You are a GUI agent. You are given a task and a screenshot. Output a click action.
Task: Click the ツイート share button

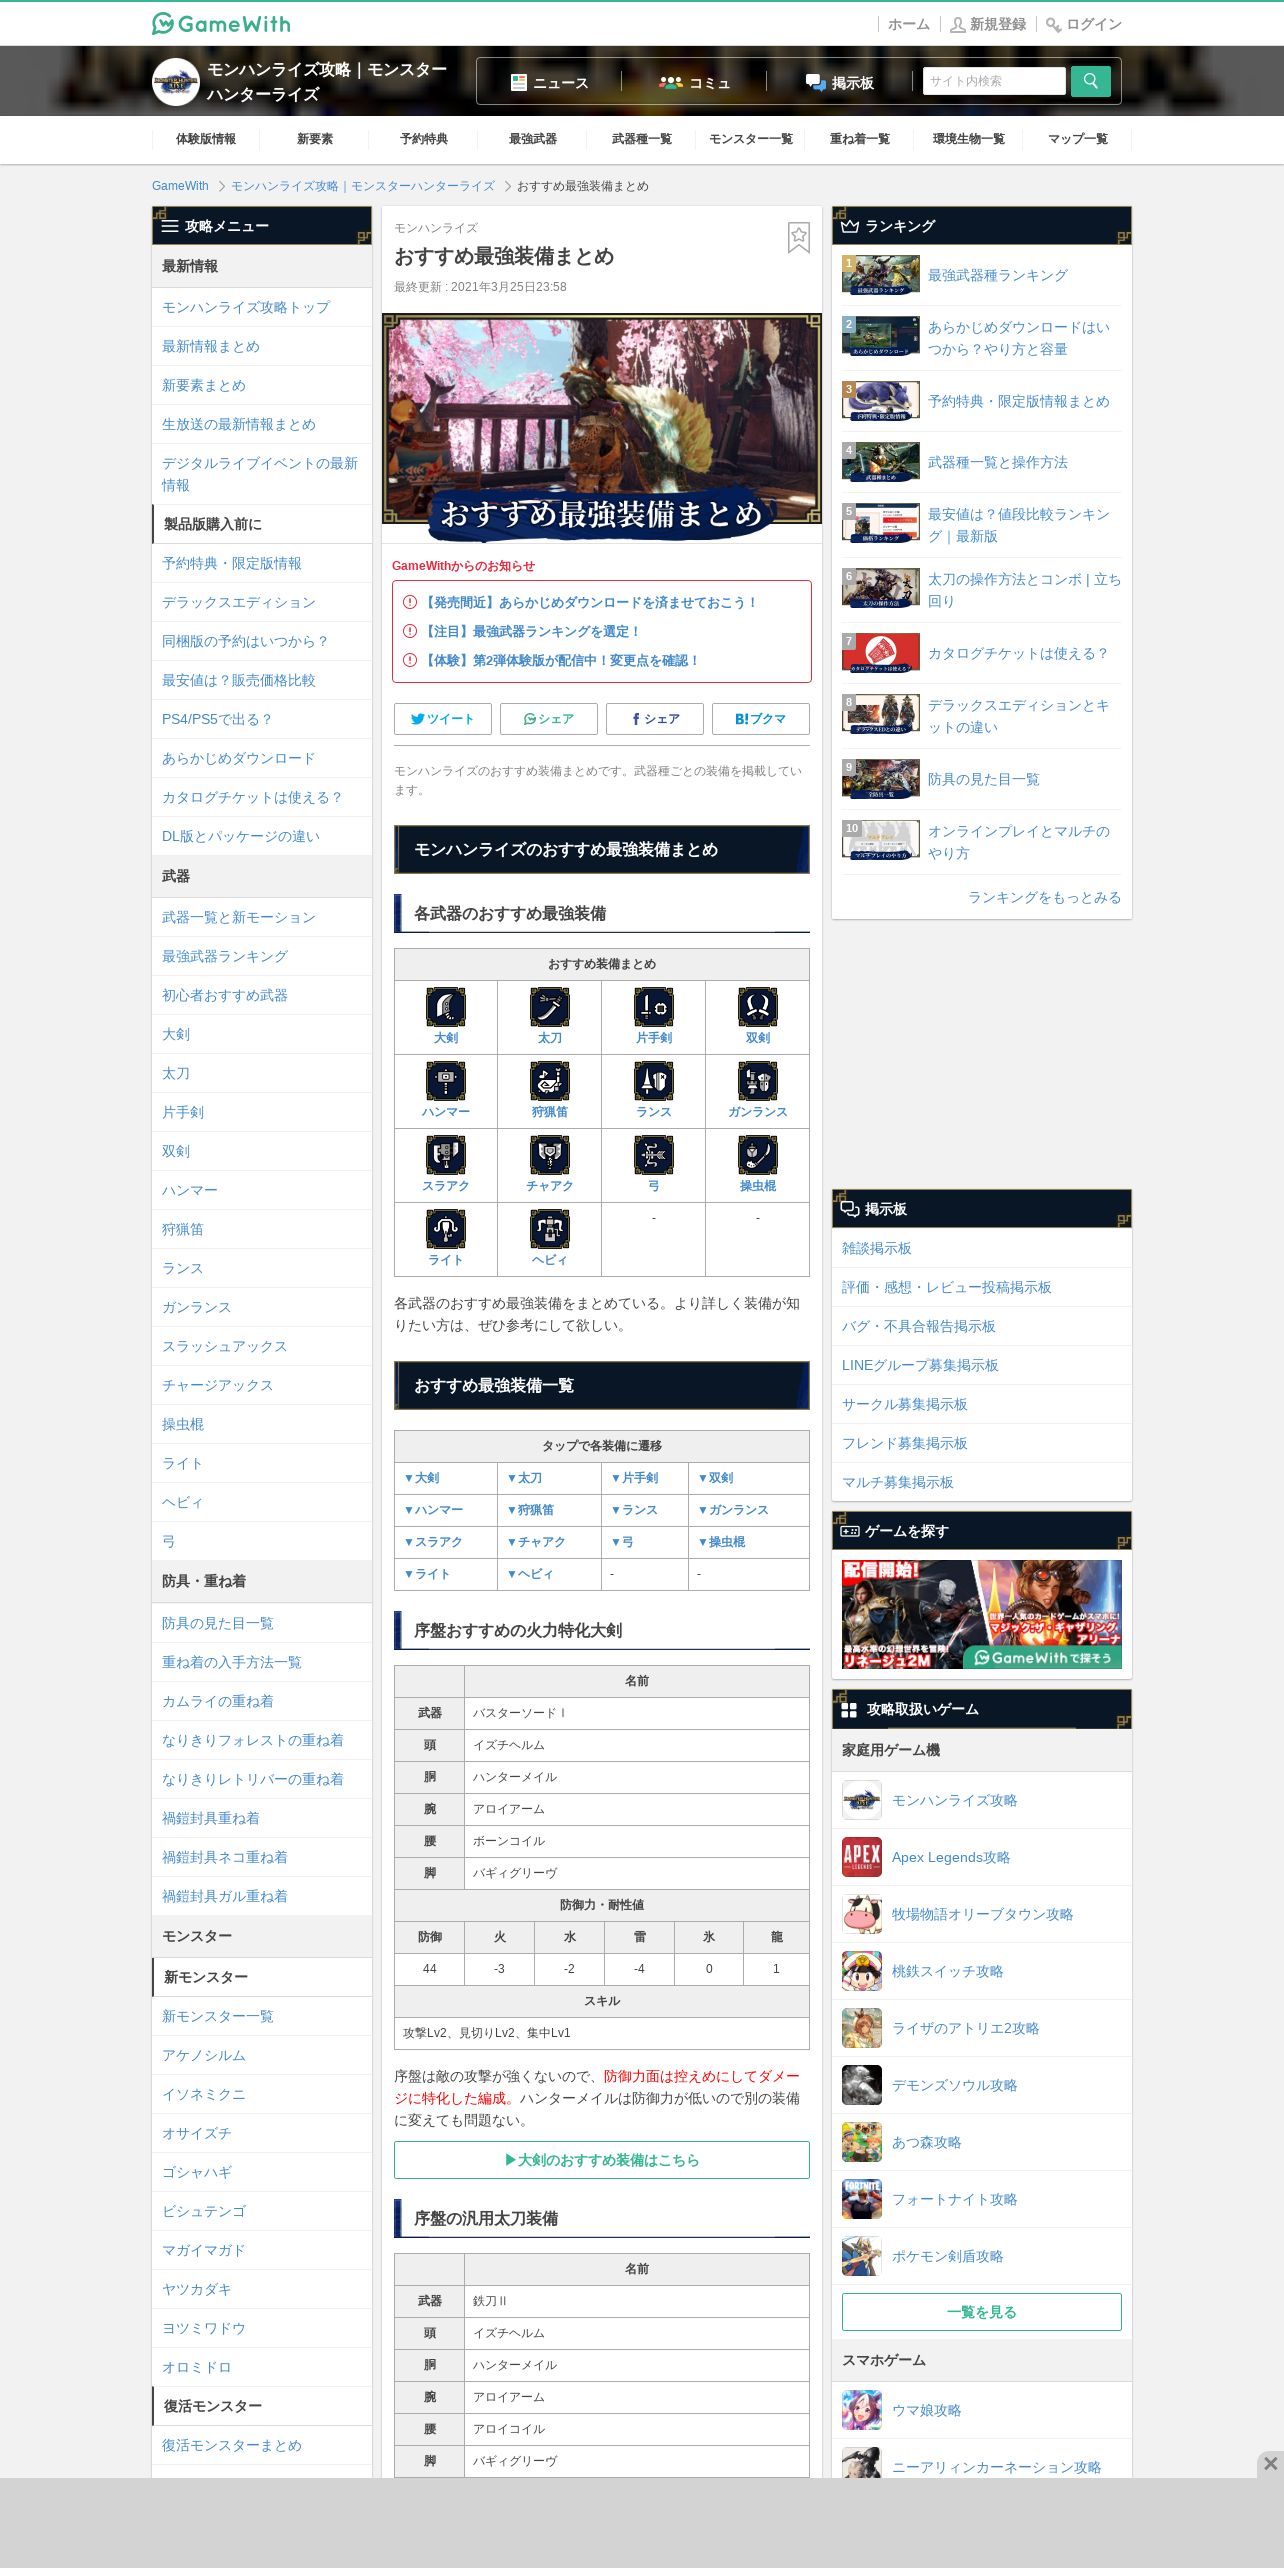[443, 719]
